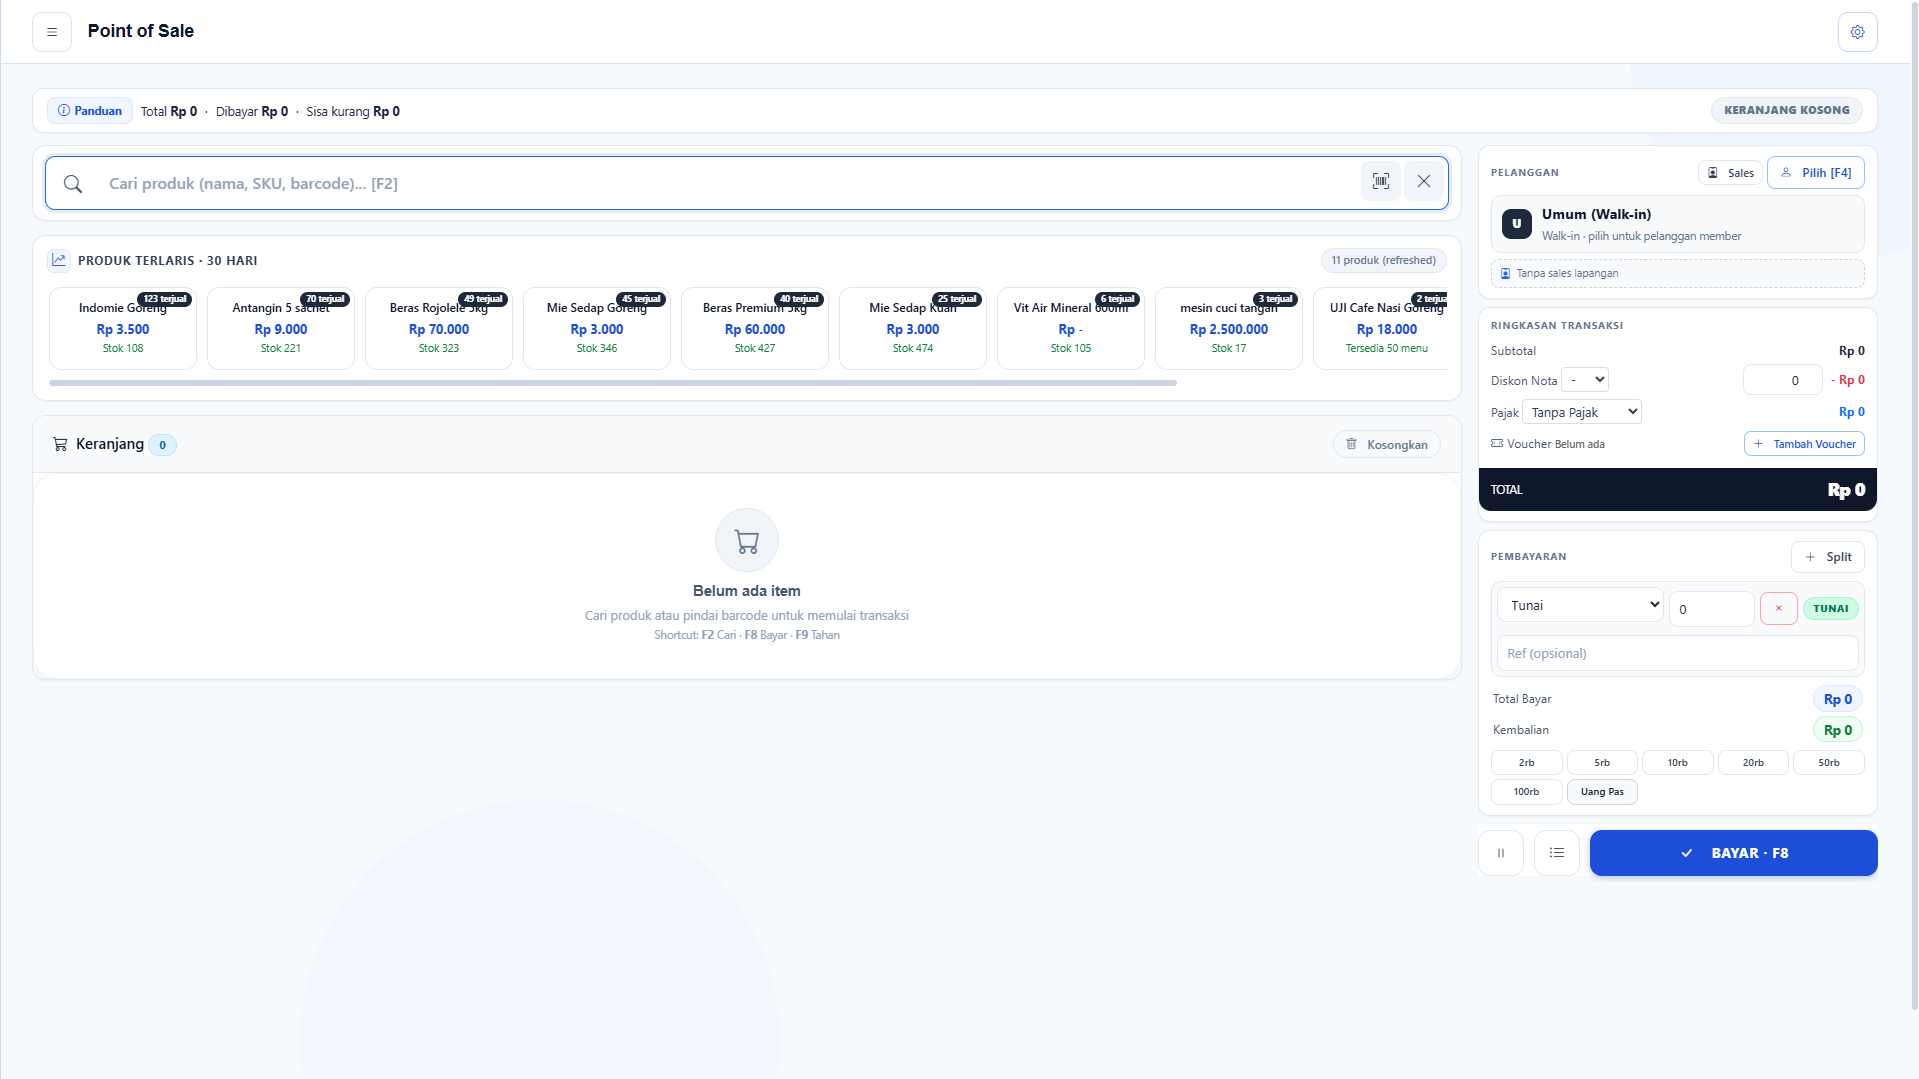Click the barcode scanner icon
The width and height of the screenshot is (1919, 1079).
pyautogui.click(x=1380, y=182)
